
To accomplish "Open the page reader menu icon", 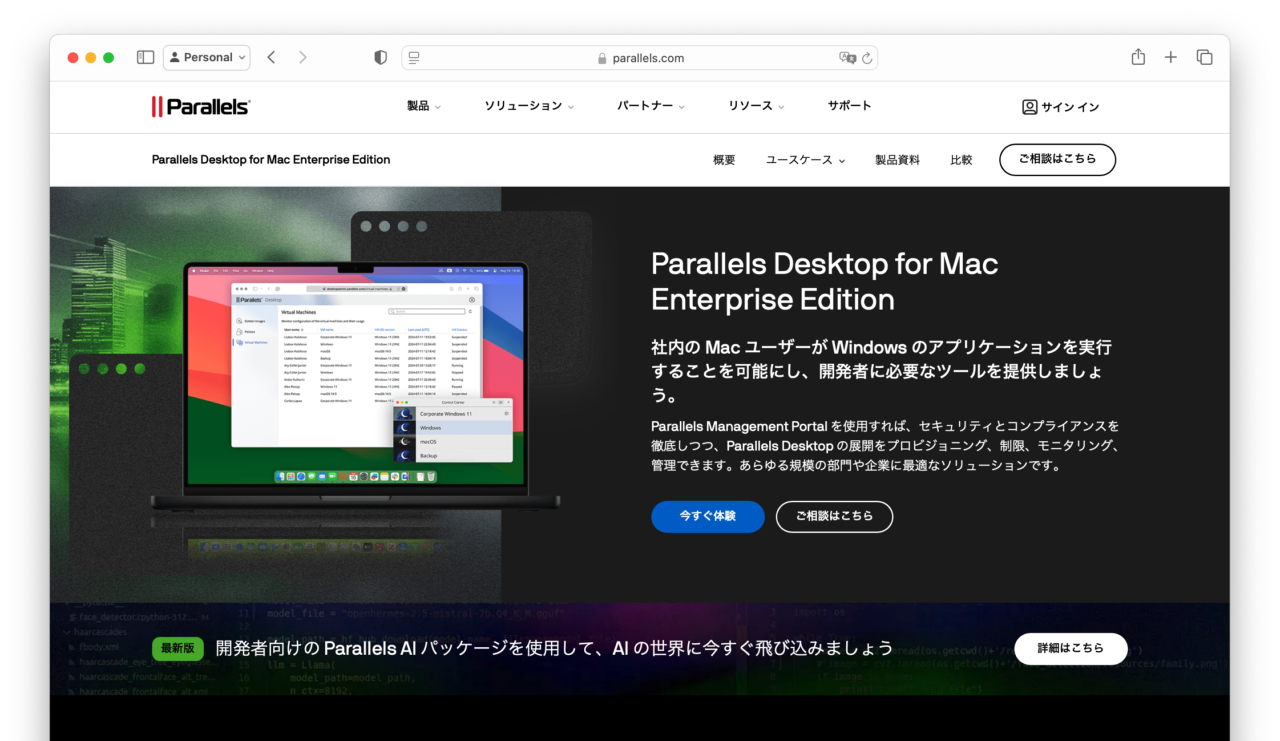I will [414, 58].
